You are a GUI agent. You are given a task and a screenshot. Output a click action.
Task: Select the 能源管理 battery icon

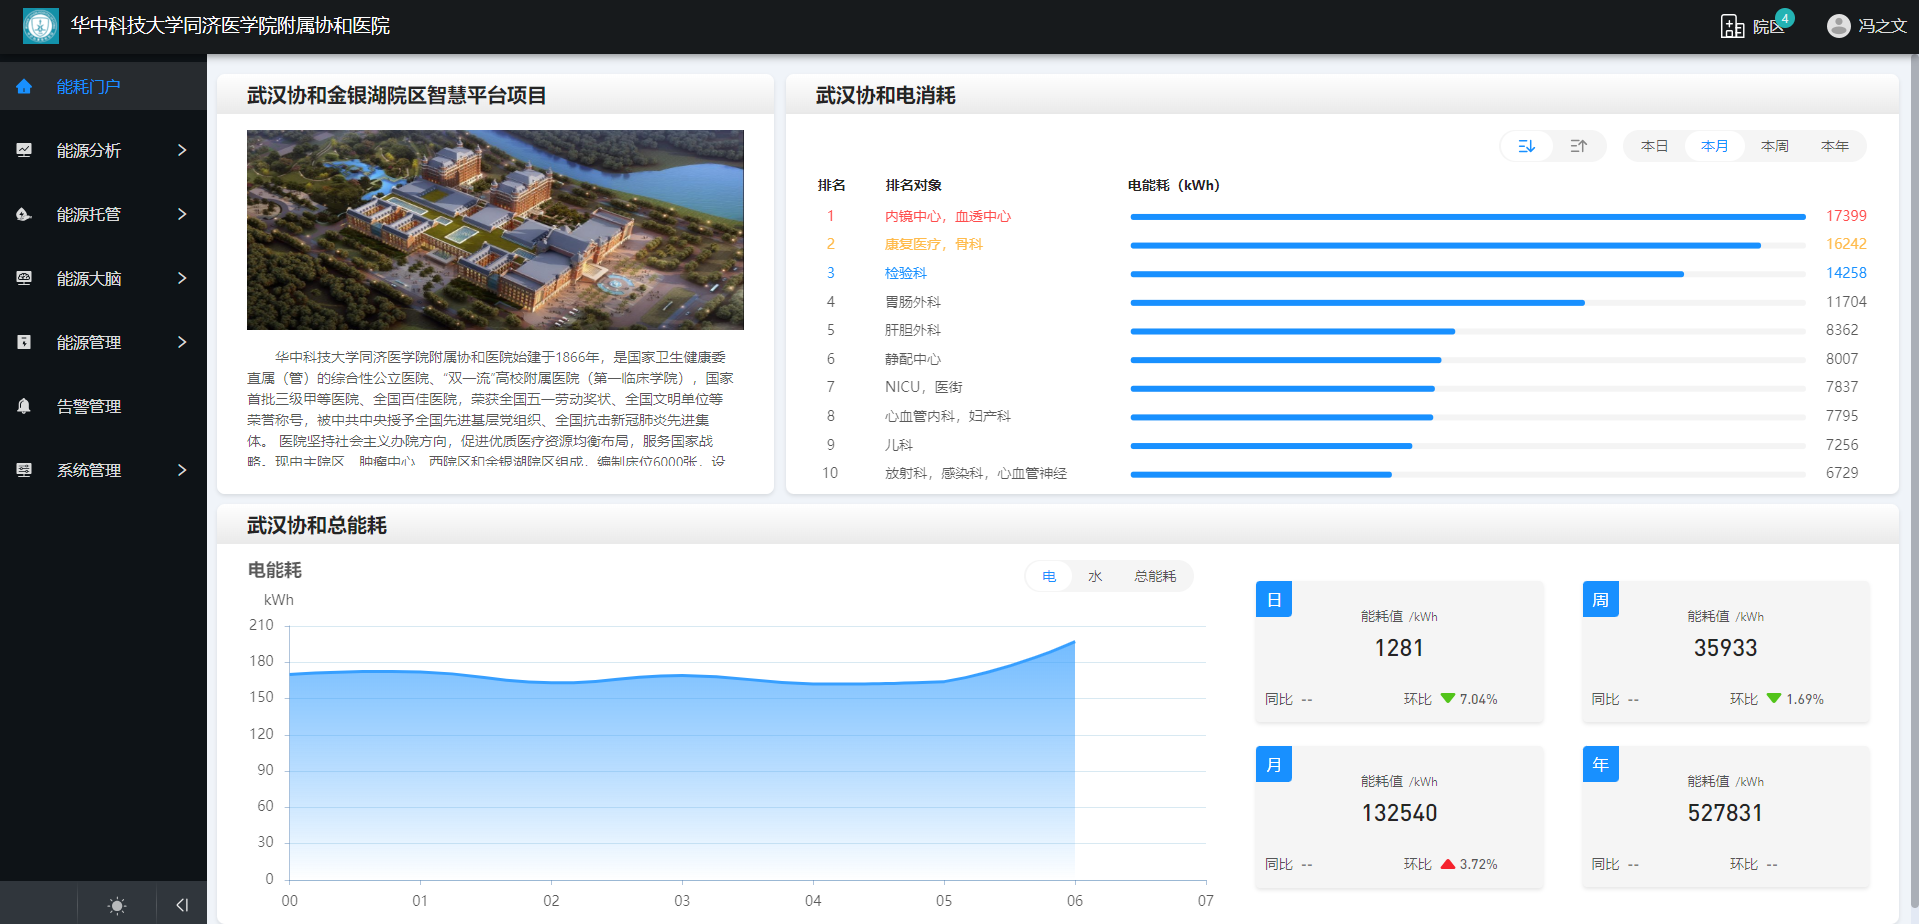23,342
